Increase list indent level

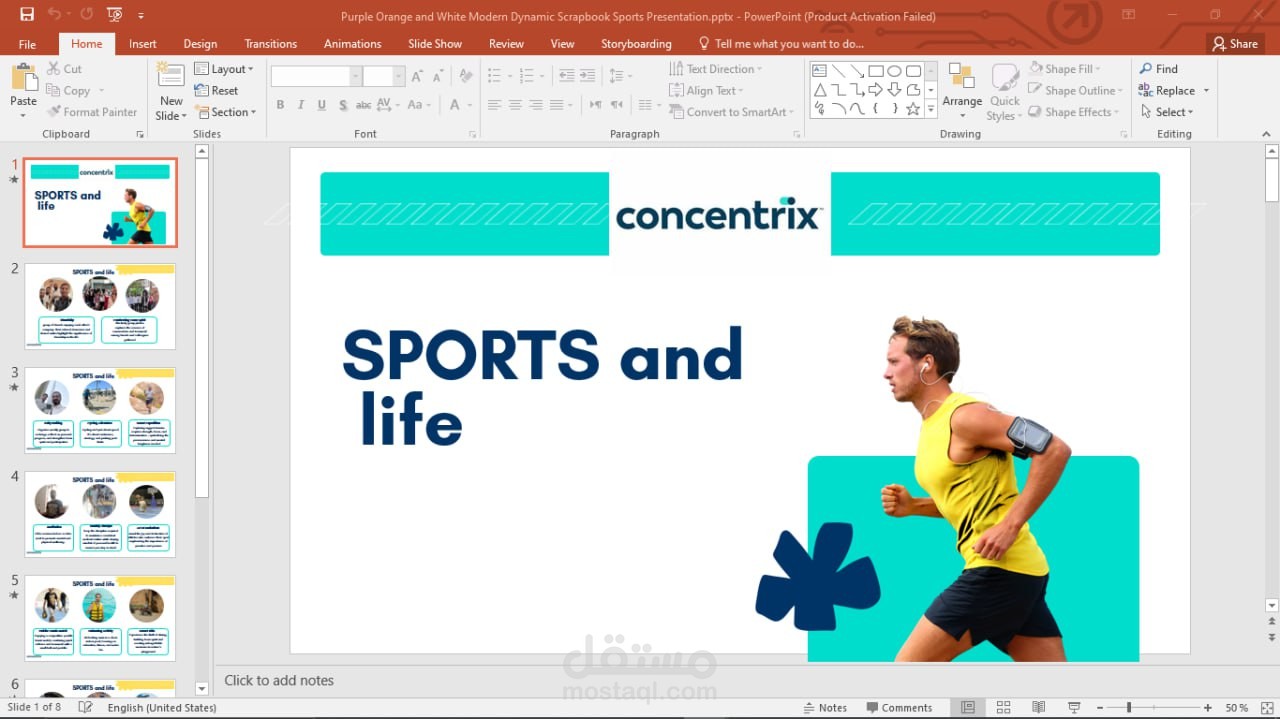pyautogui.click(x=589, y=76)
